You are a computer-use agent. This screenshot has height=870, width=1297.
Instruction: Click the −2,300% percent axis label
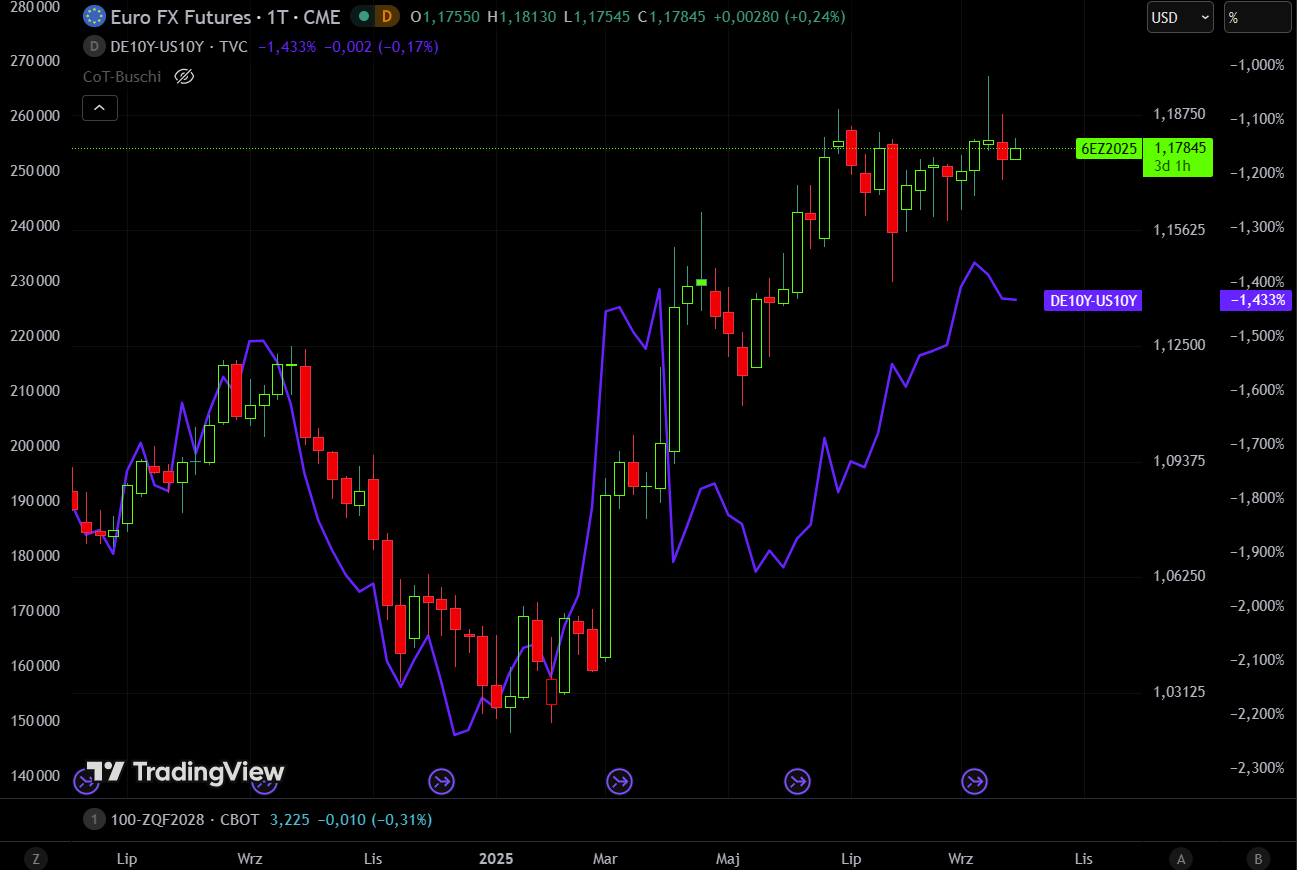1255,768
